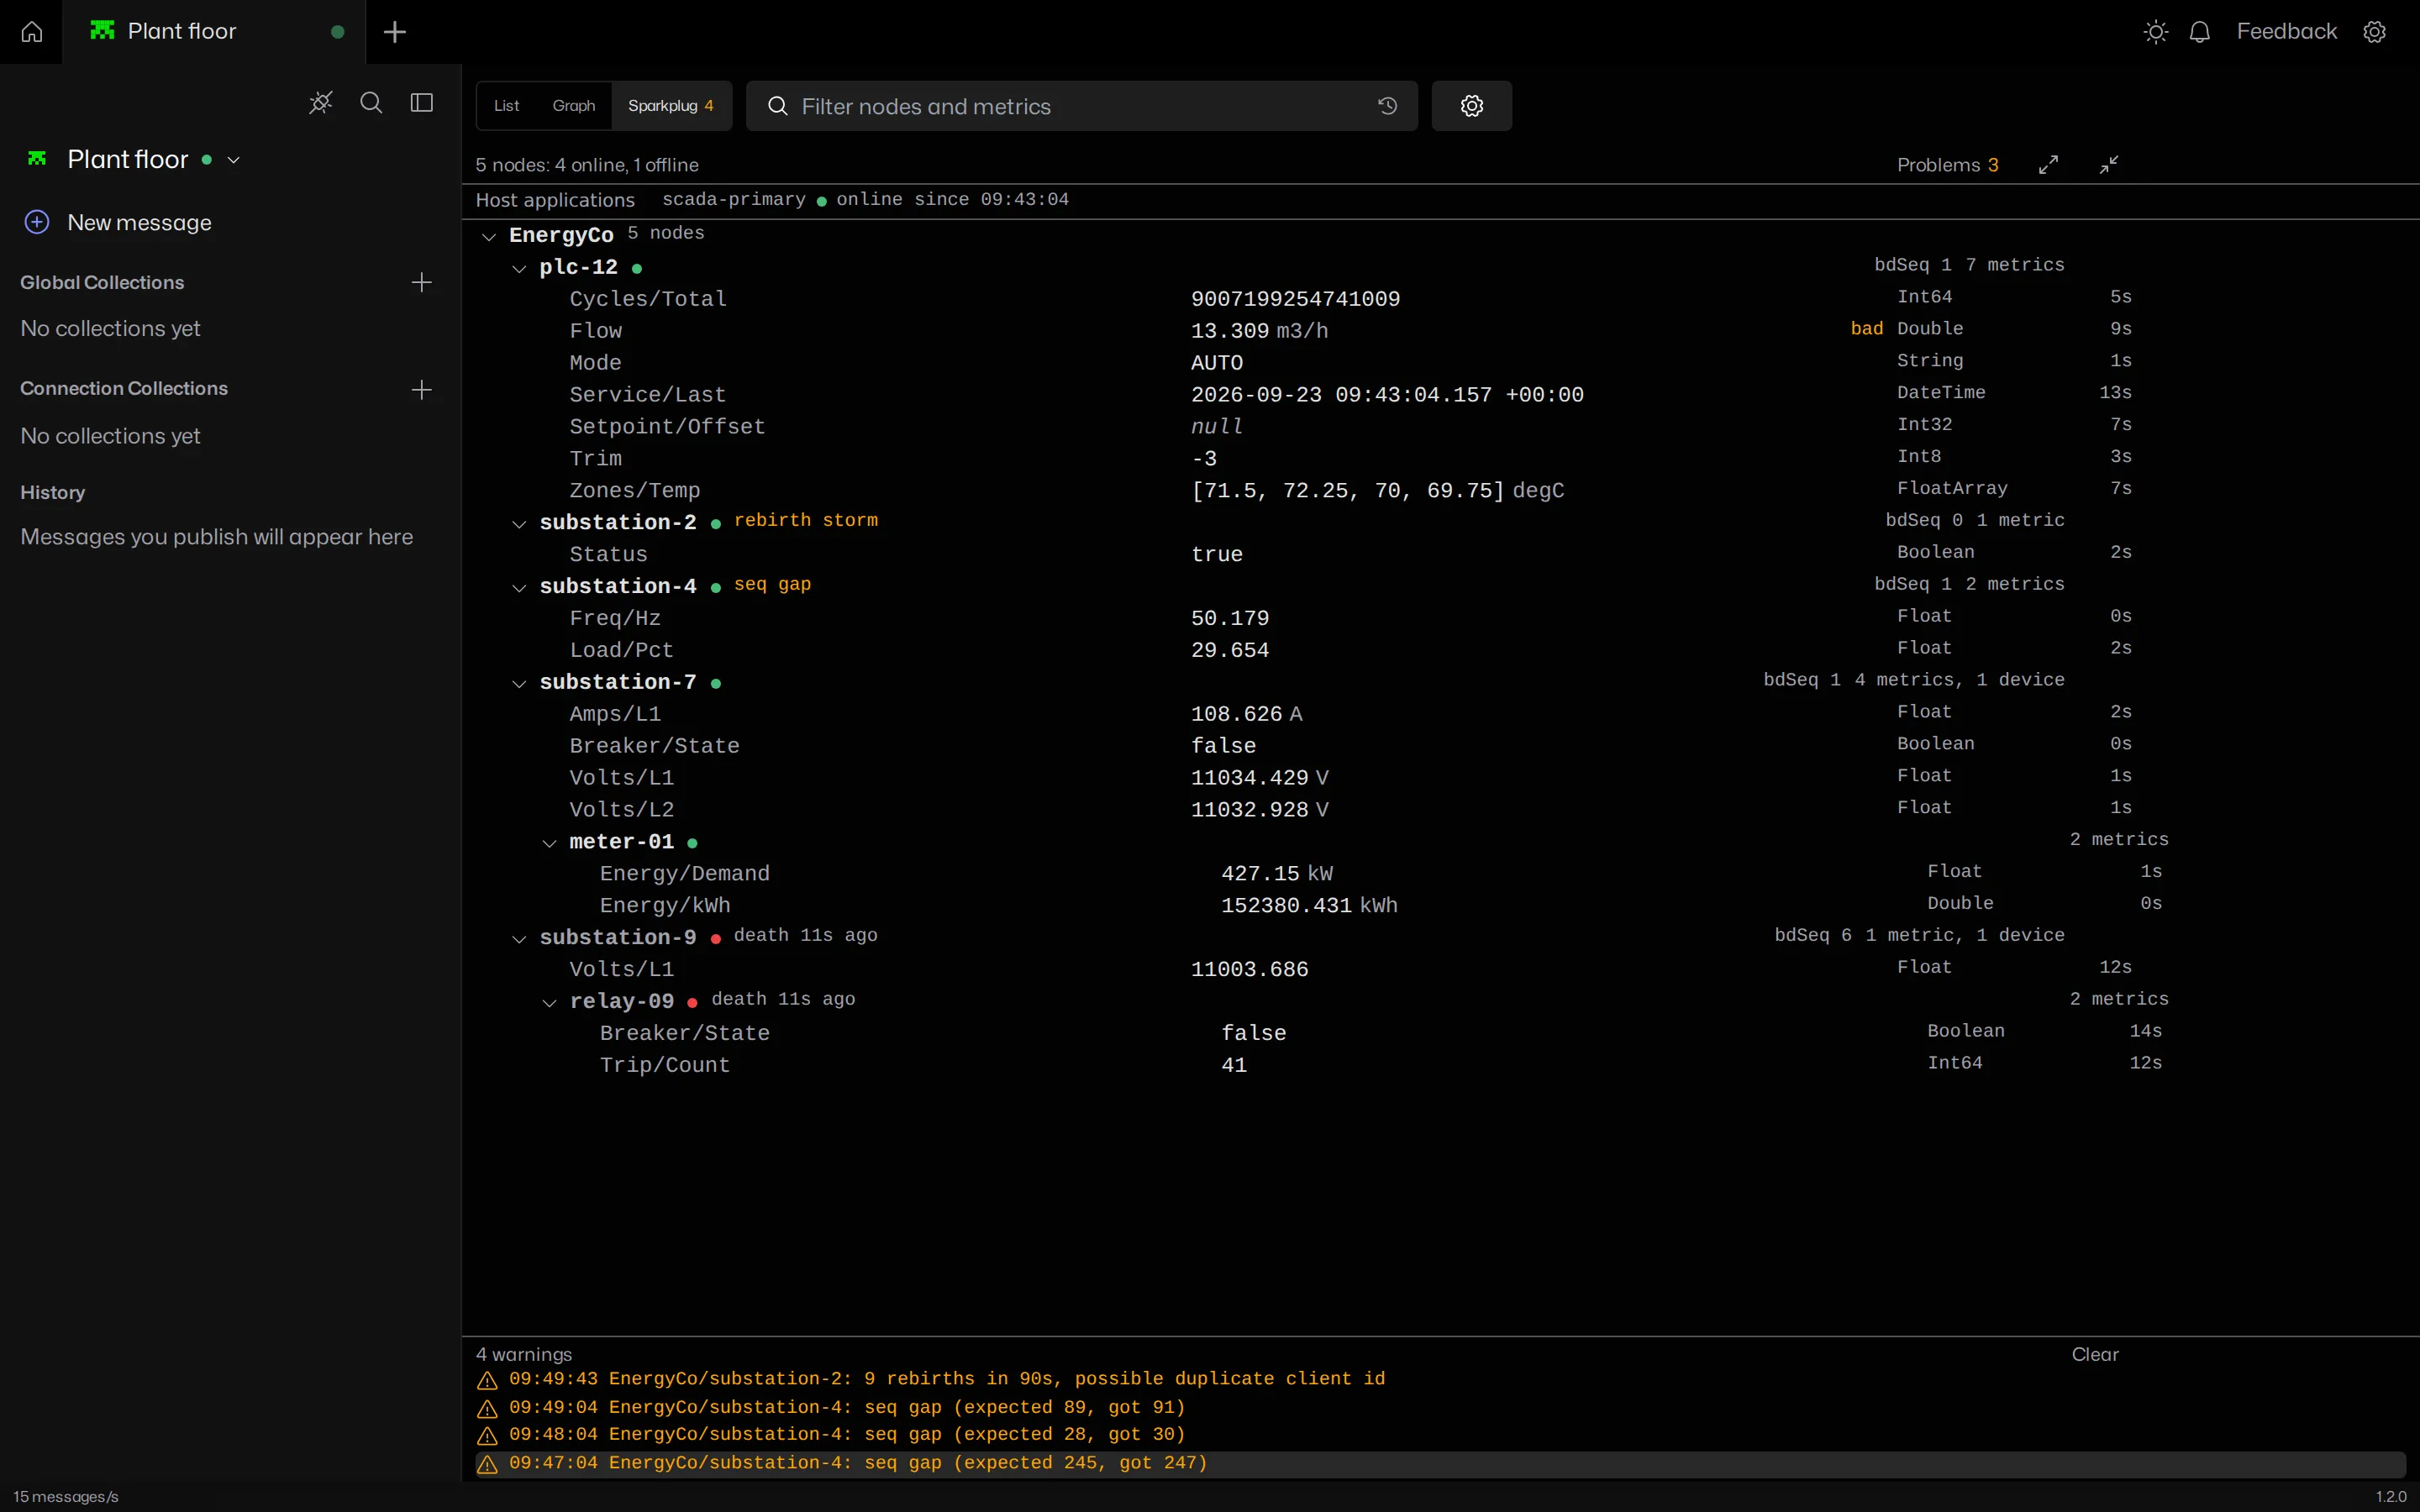Expand all nodes with the expand icon
Viewport: 2420px width, 1512px height.
[2048, 165]
